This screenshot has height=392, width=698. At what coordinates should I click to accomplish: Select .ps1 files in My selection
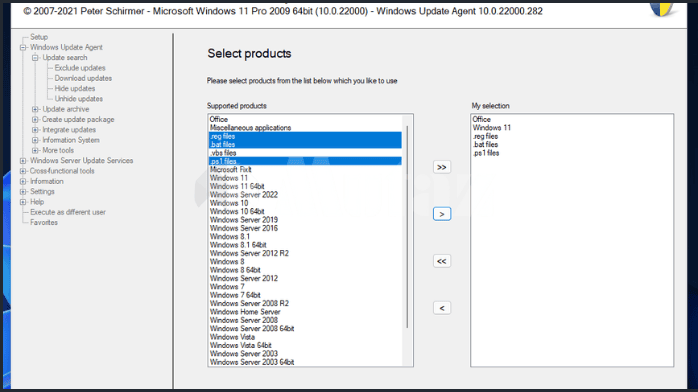coord(572,153)
